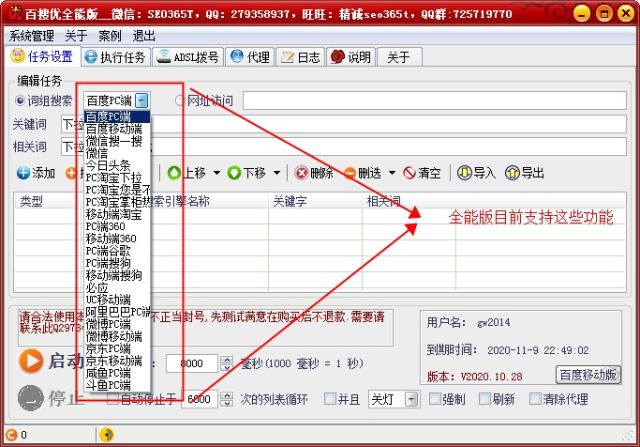Image resolution: width=640 pixels, height=447 pixels.
Task: Open the 系统管理 menu
Action: click(x=31, y=36)
